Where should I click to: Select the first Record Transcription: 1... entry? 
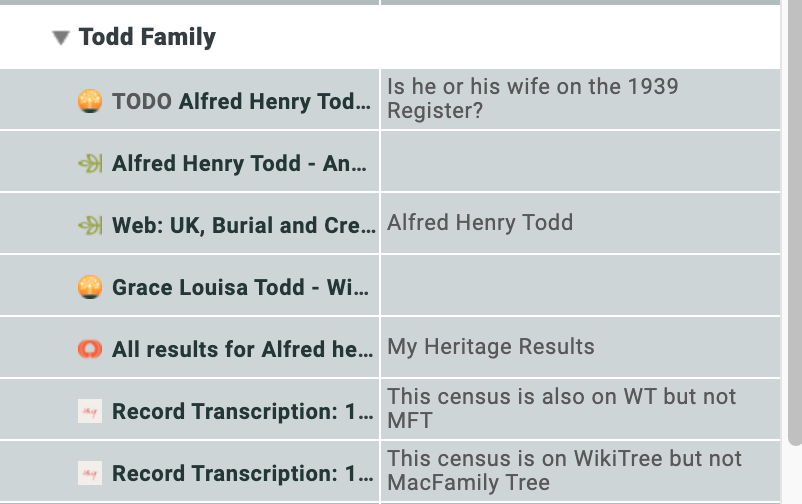tap(241, 411)
